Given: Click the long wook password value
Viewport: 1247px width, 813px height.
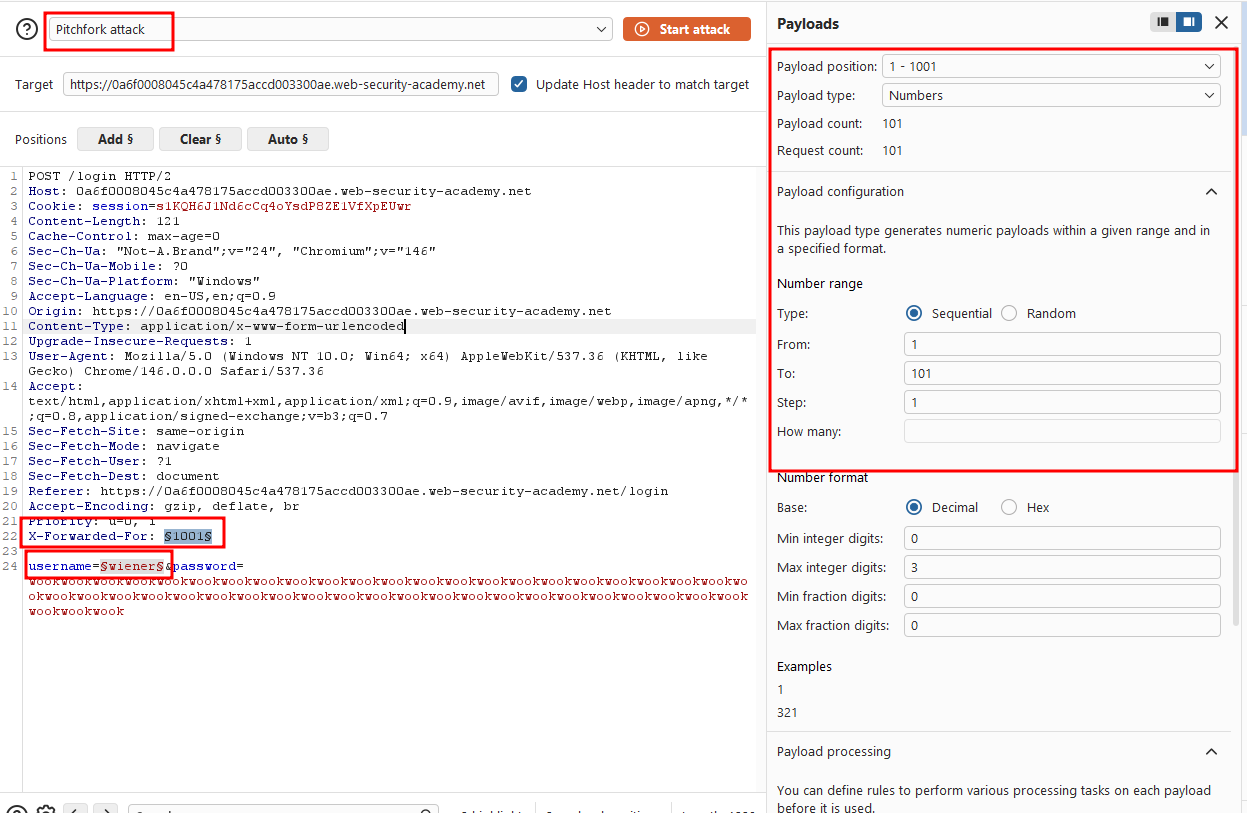Looking at the screenshot, I should [388, 596].
